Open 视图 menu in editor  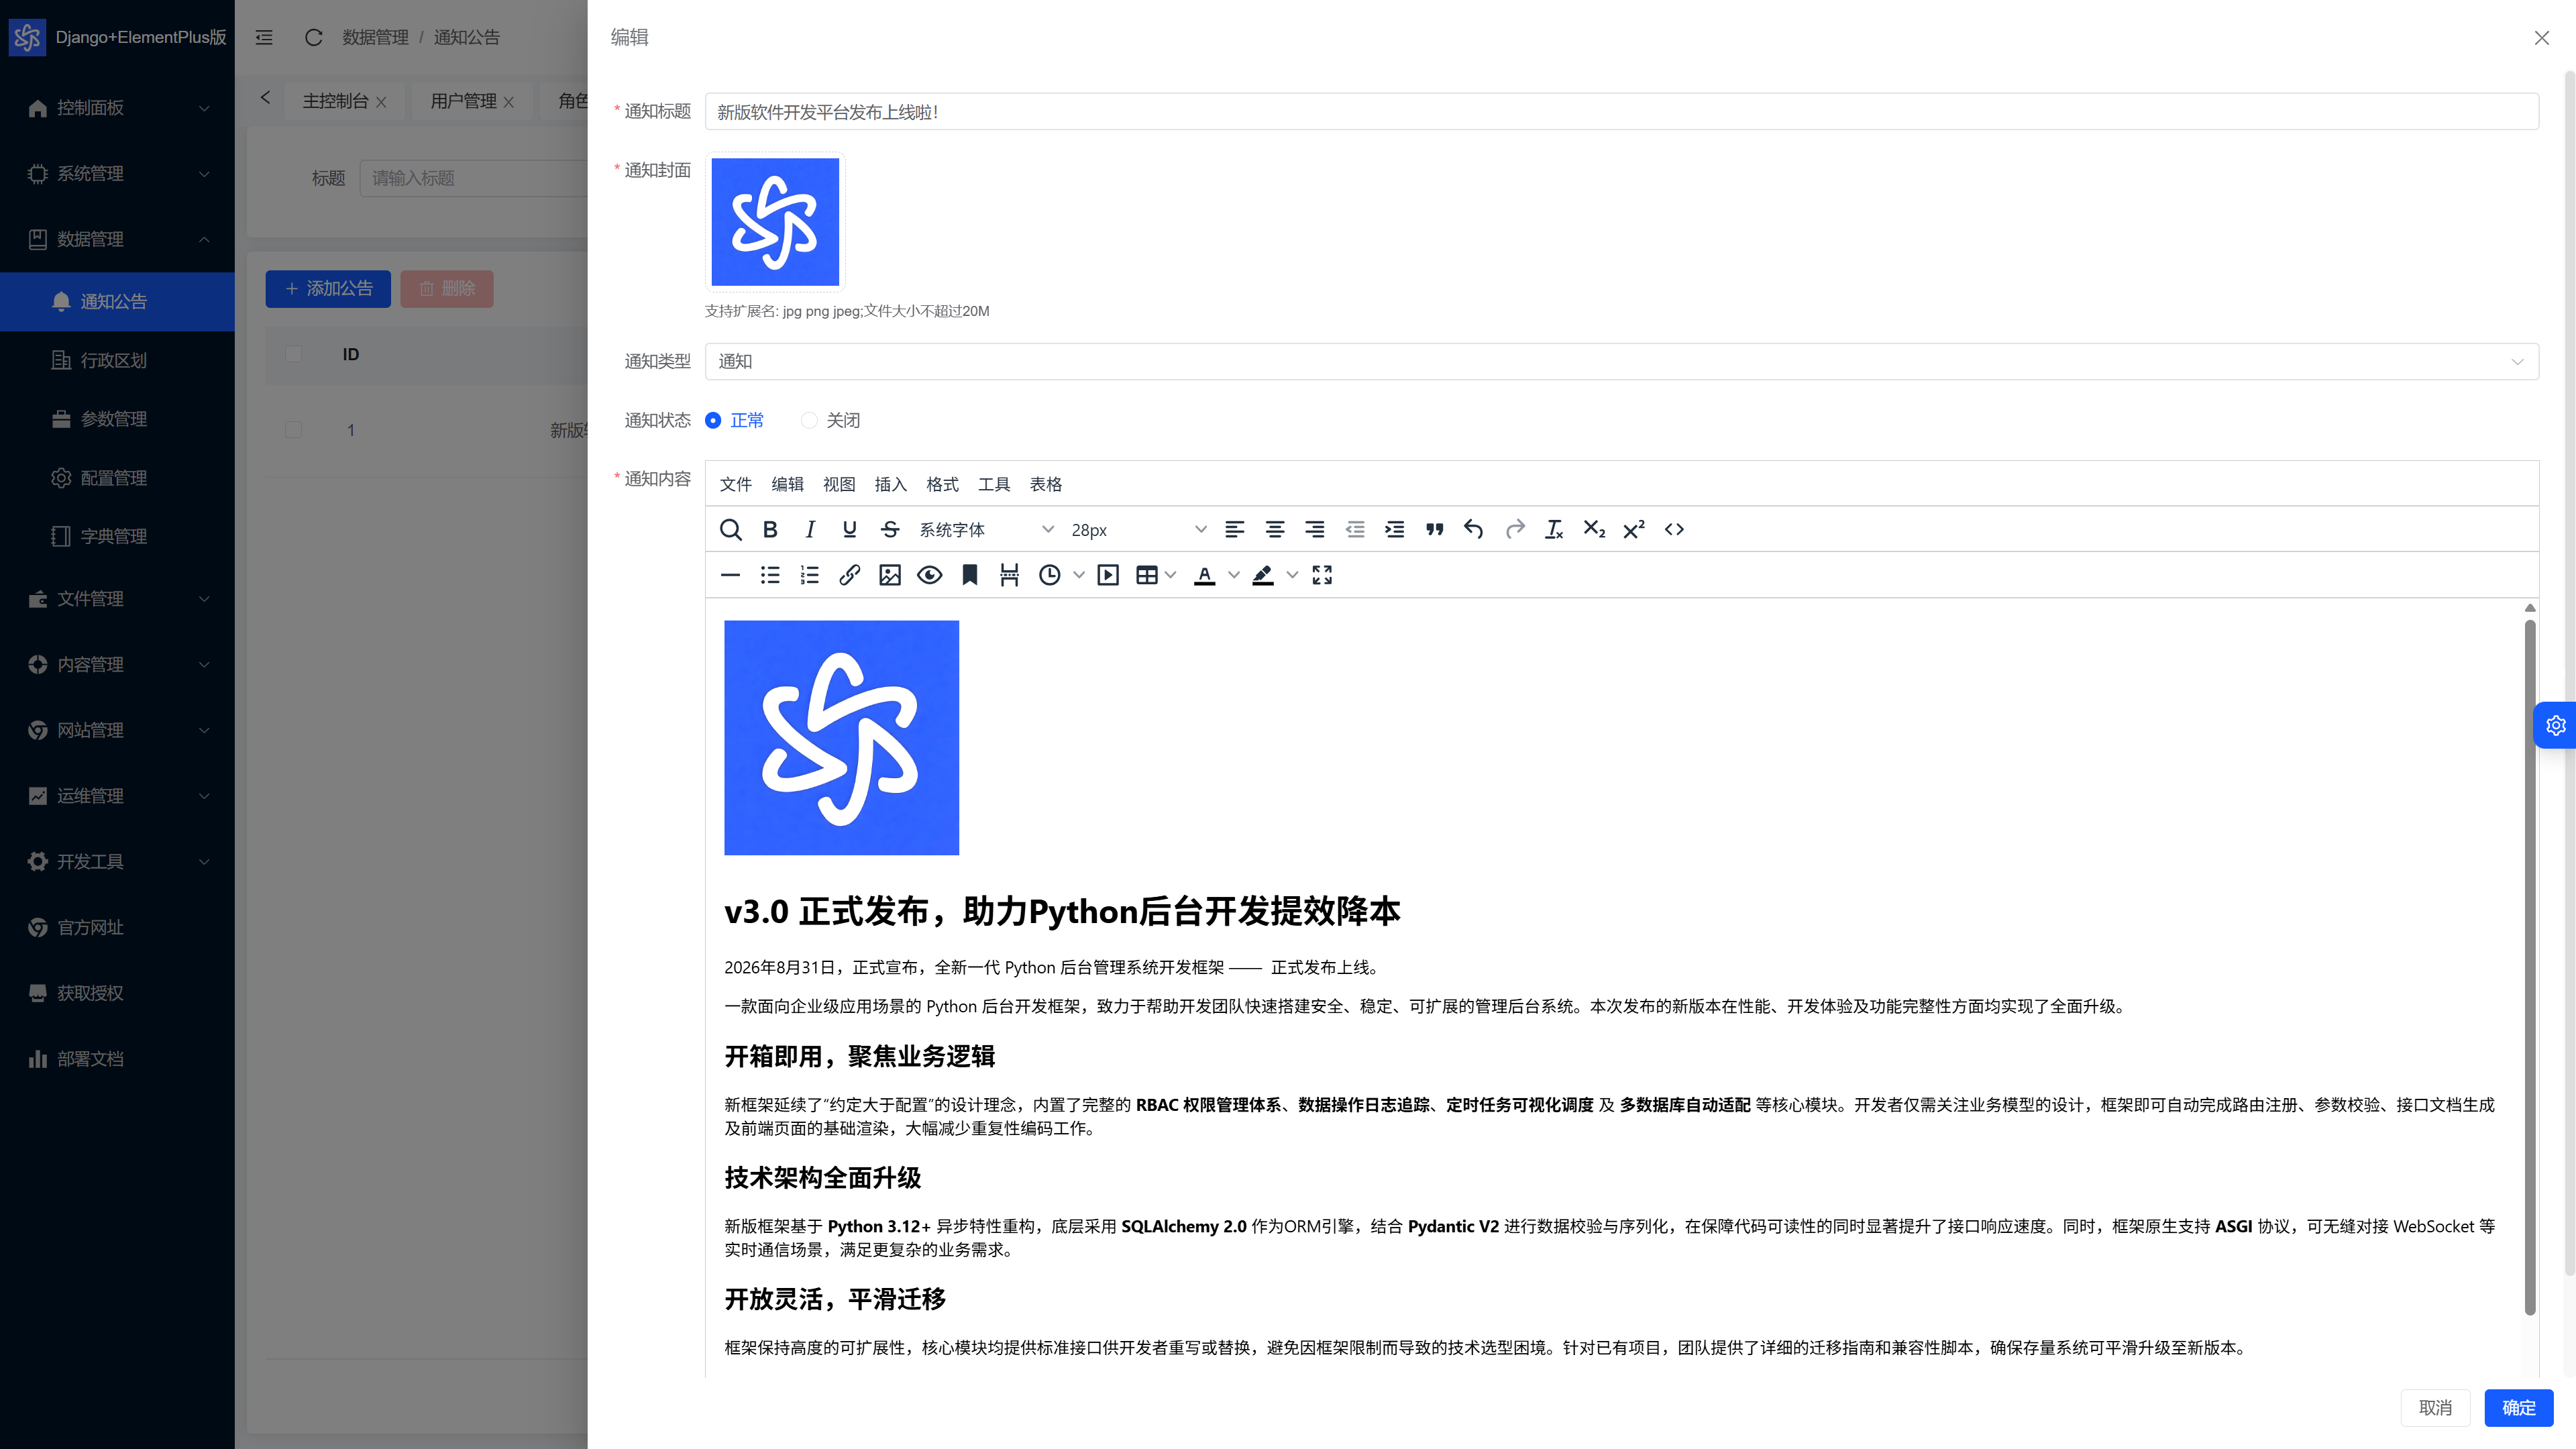(839, 484)
